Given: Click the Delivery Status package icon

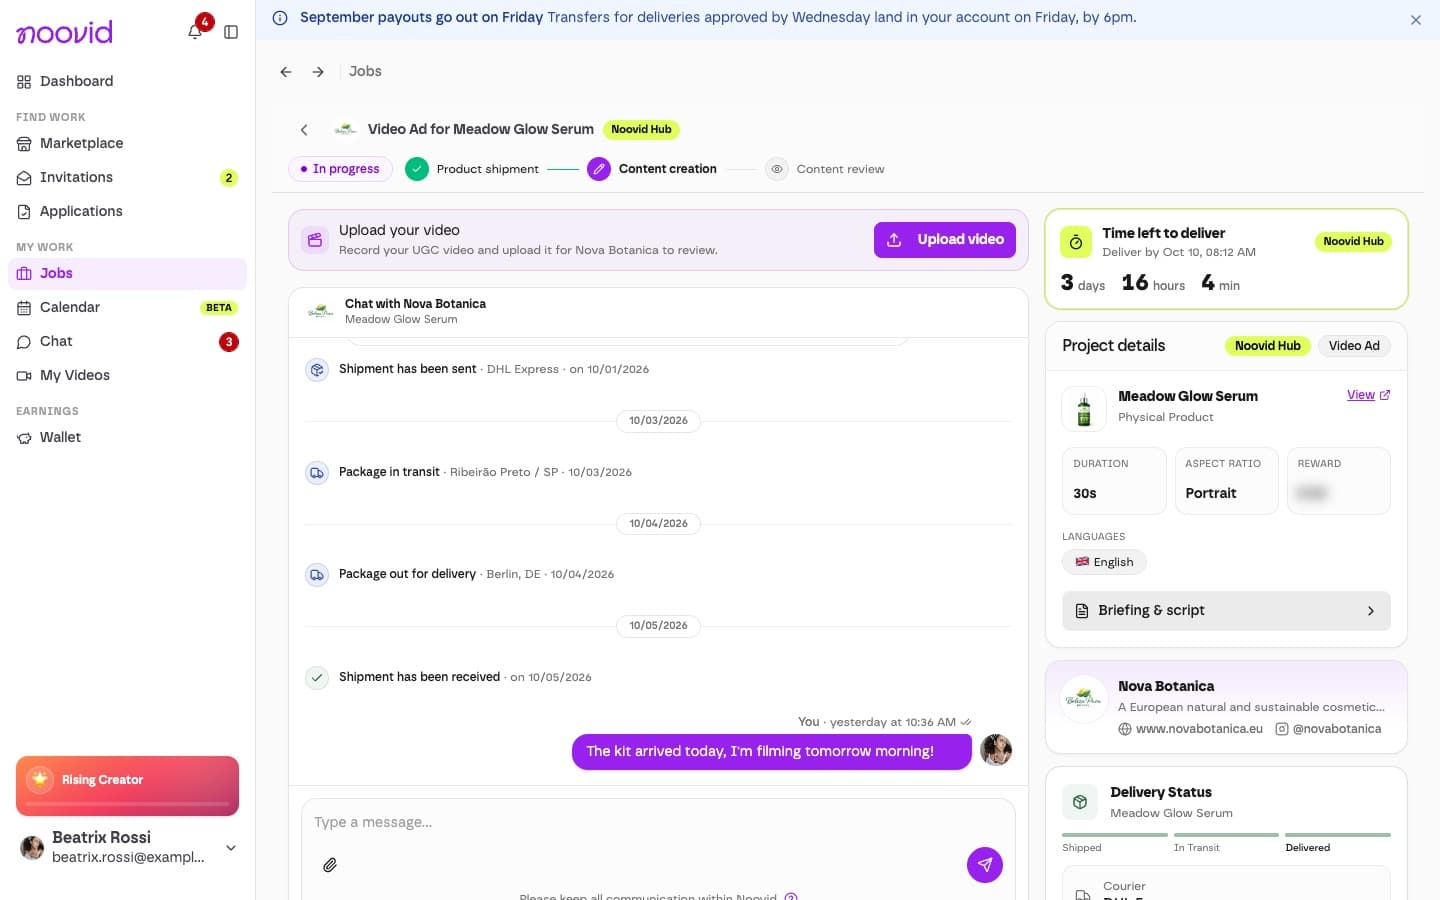Looking at the screenshot, I should [x=1080, y=802].
